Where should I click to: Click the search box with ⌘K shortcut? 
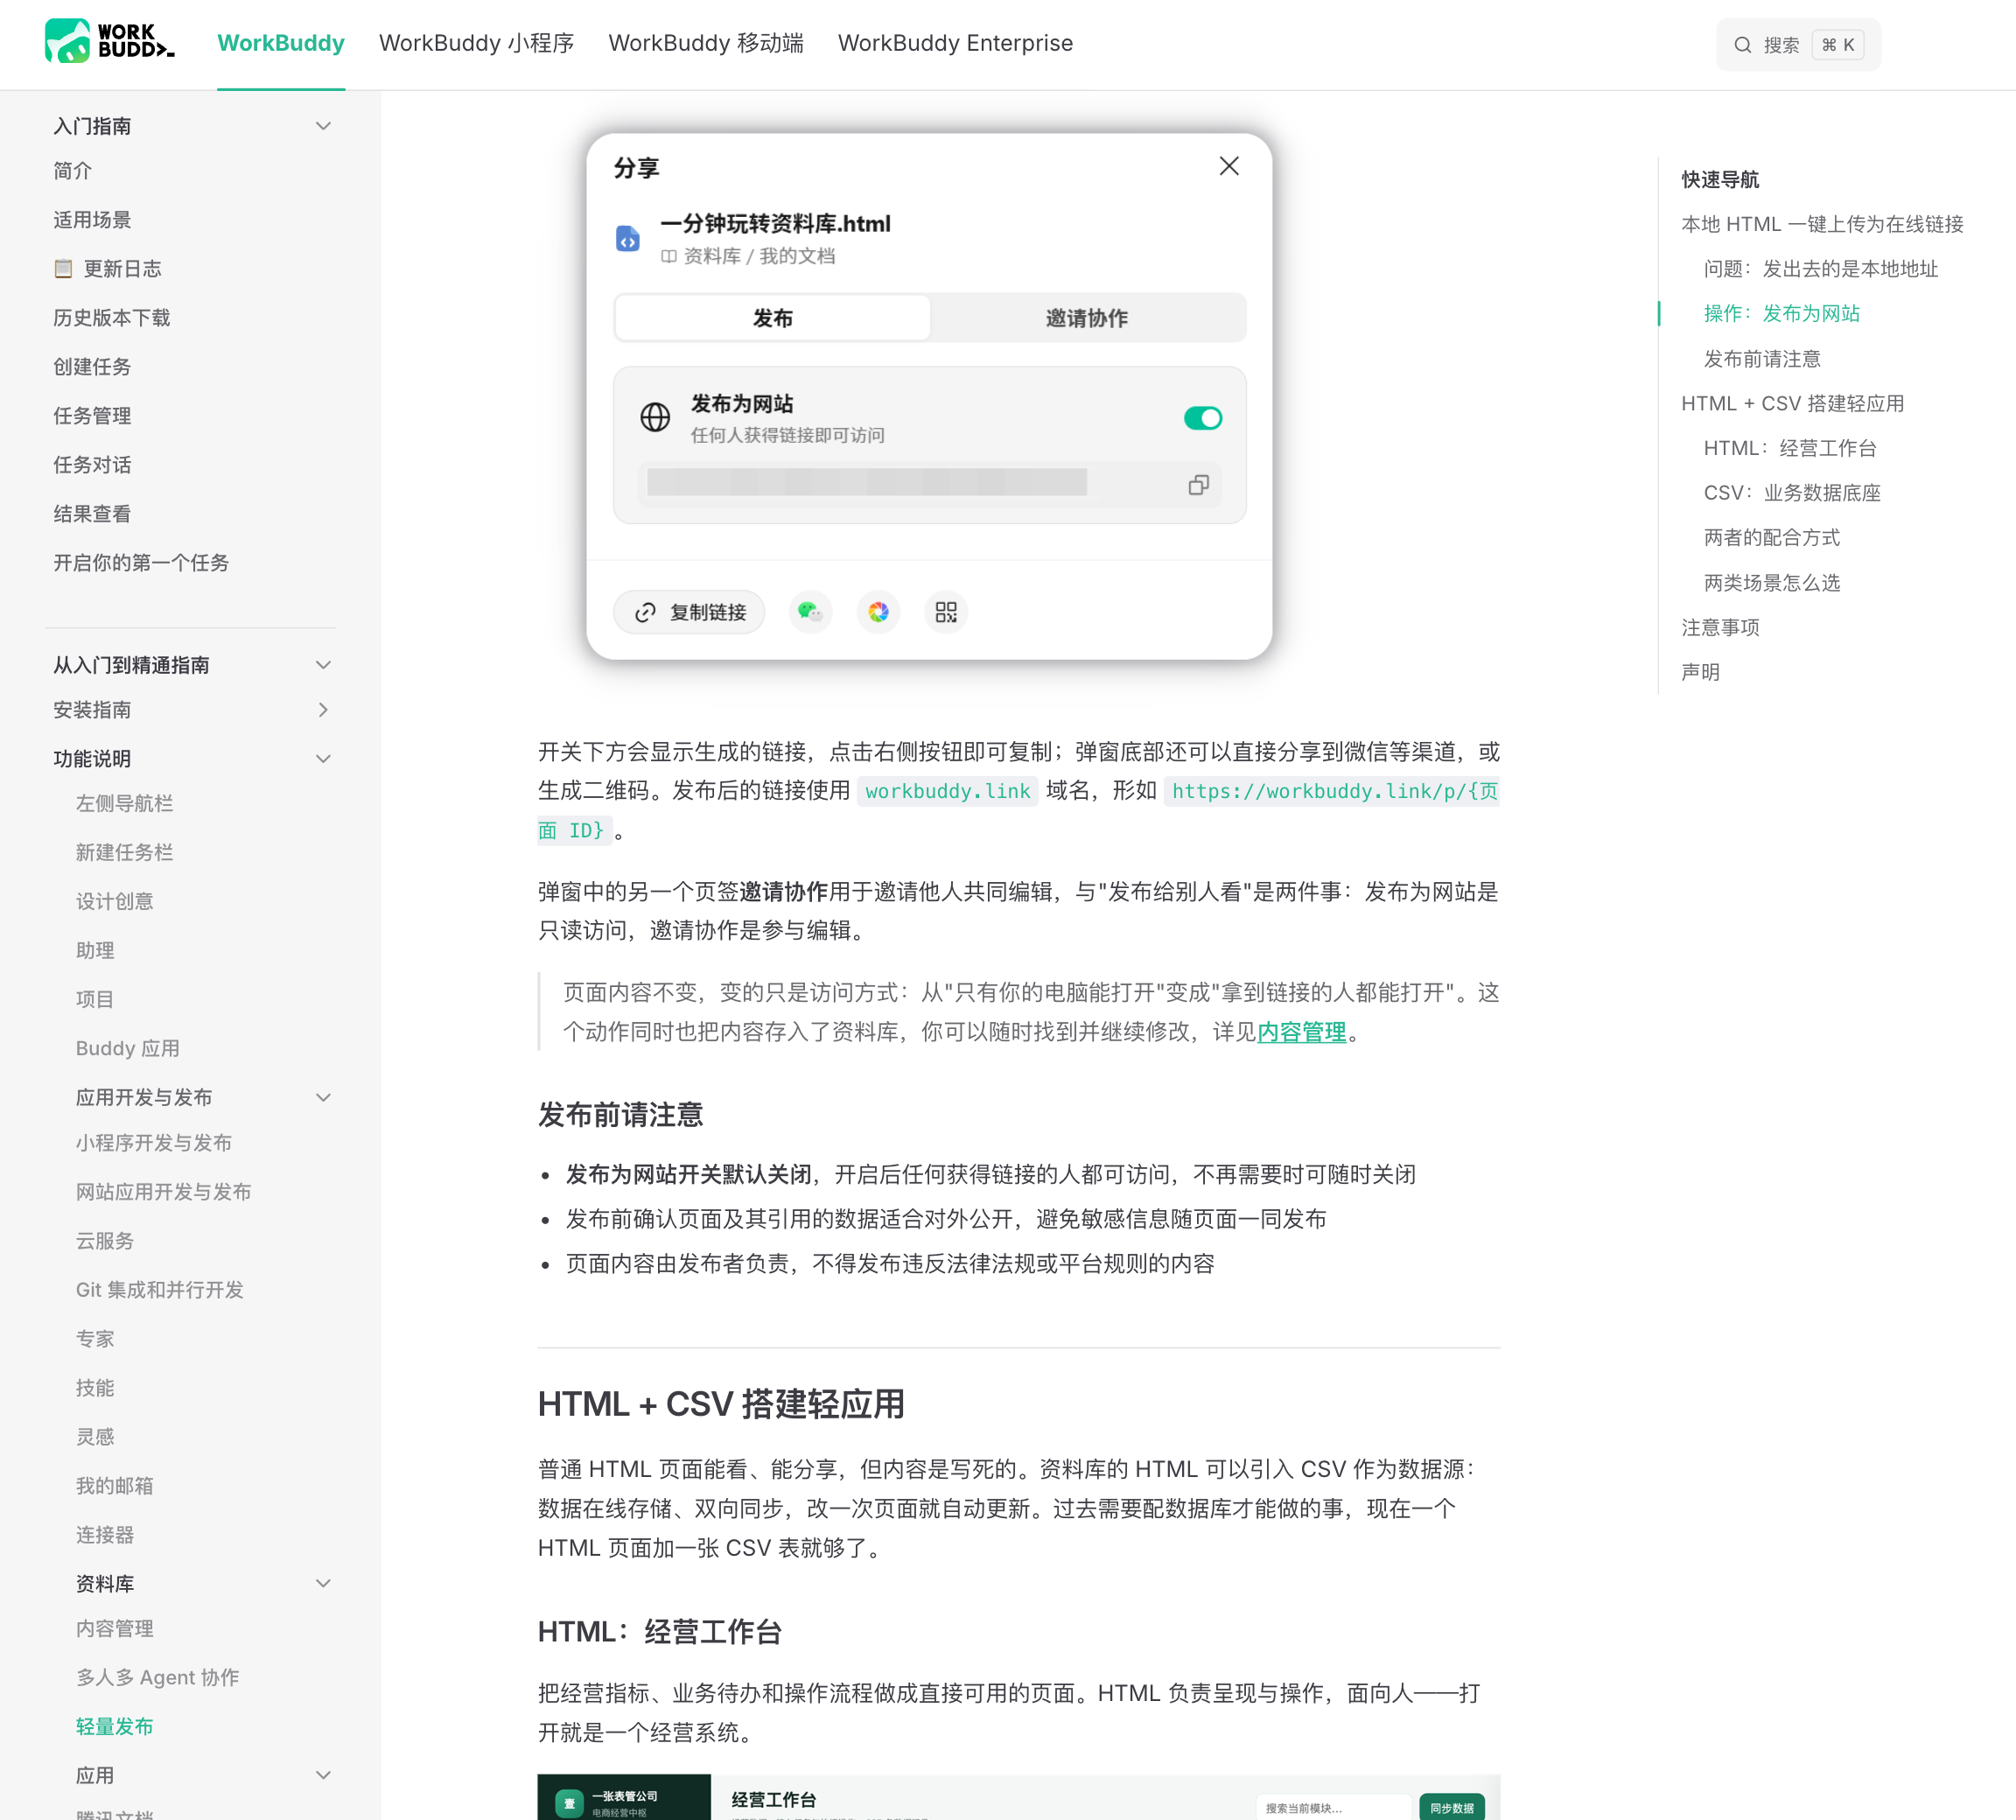point(1798,45)
